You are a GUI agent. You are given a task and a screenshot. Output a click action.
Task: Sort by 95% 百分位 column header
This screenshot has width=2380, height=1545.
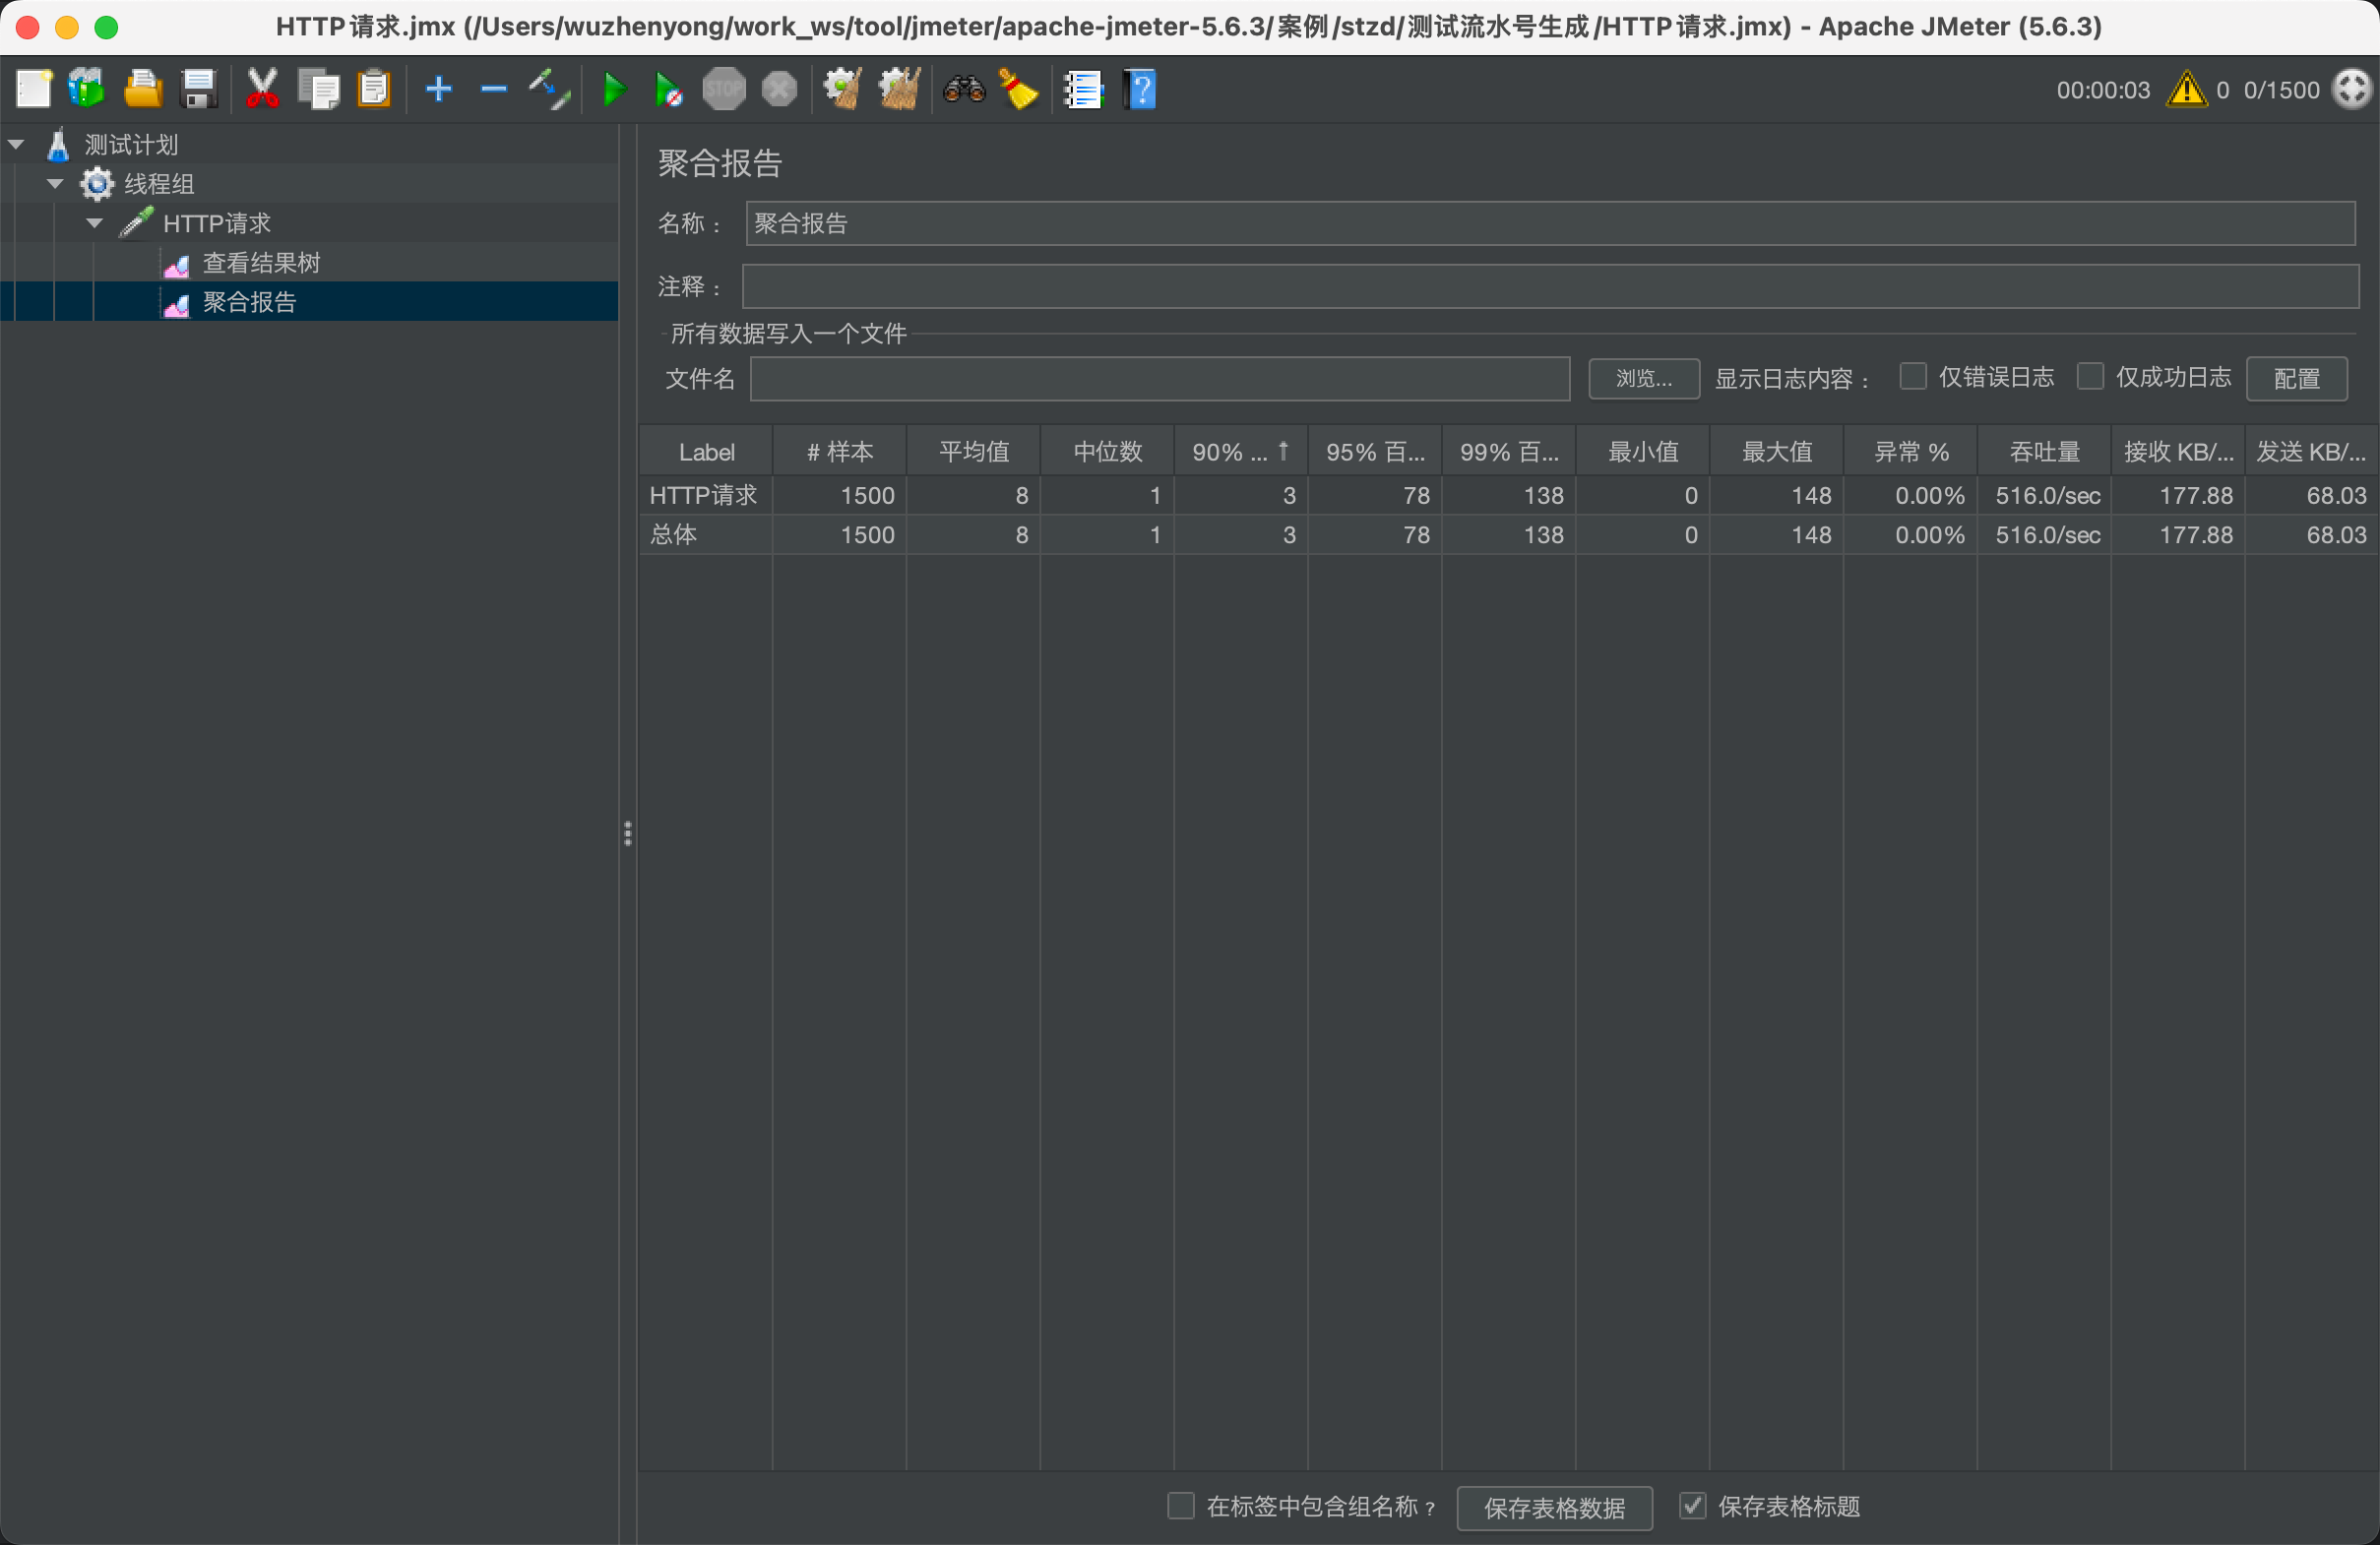1375,452
